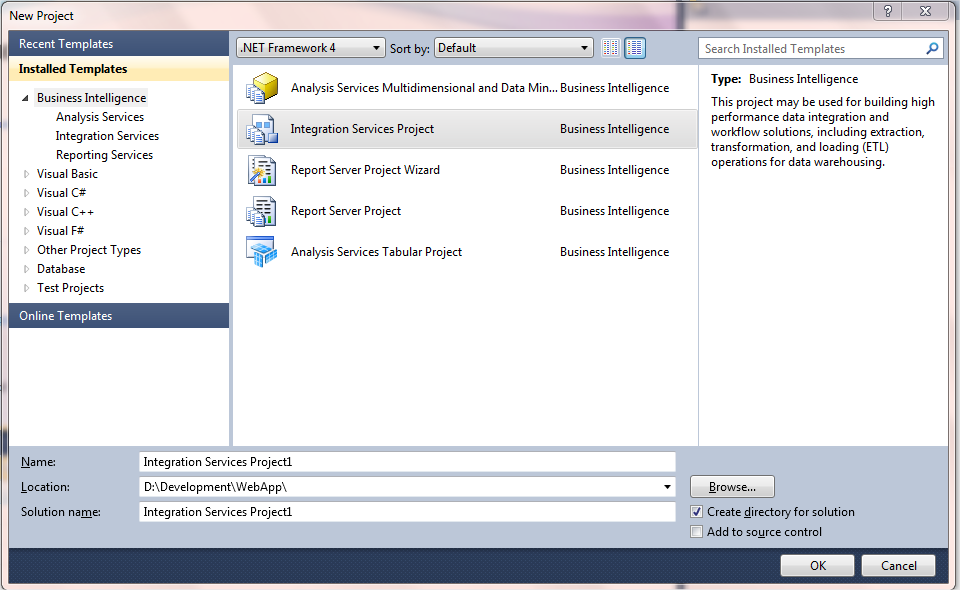The image size is (960, 590).
Task: Switch to small icons view
Action: coord(611,48)
